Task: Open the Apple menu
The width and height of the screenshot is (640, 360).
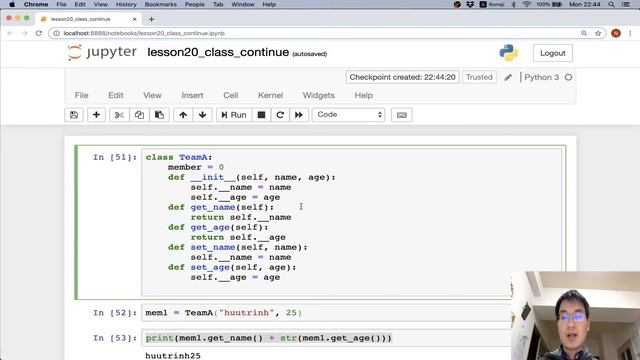Action: pos(12,4)
